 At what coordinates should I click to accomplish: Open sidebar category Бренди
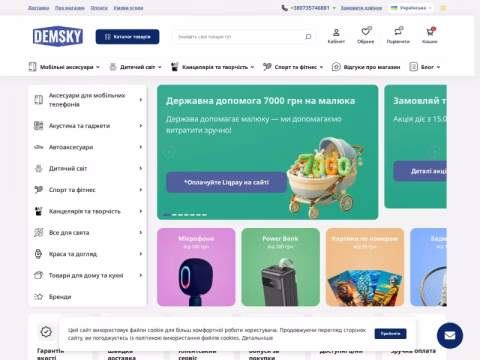tap(60, 297)
